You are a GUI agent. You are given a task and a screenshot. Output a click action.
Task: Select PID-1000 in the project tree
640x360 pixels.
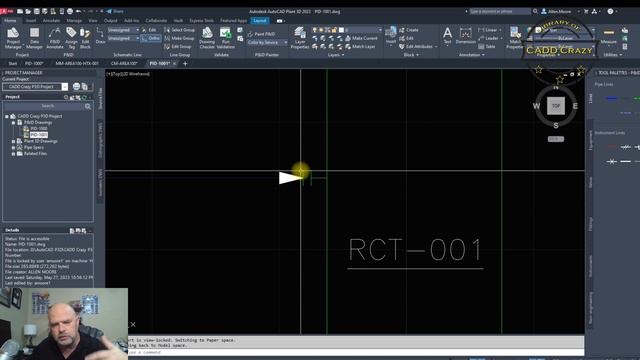pos(39,129)
